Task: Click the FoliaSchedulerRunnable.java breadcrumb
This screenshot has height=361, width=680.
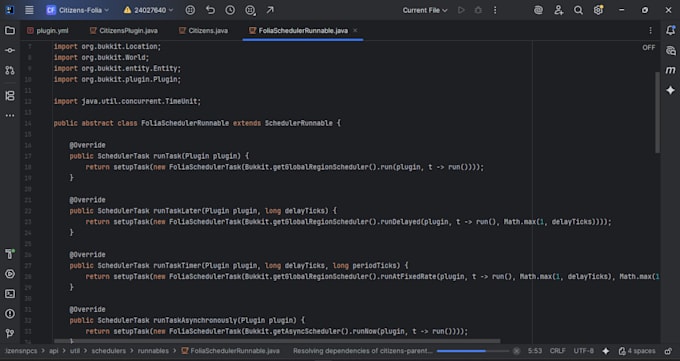Action: [x=230, y=351]
